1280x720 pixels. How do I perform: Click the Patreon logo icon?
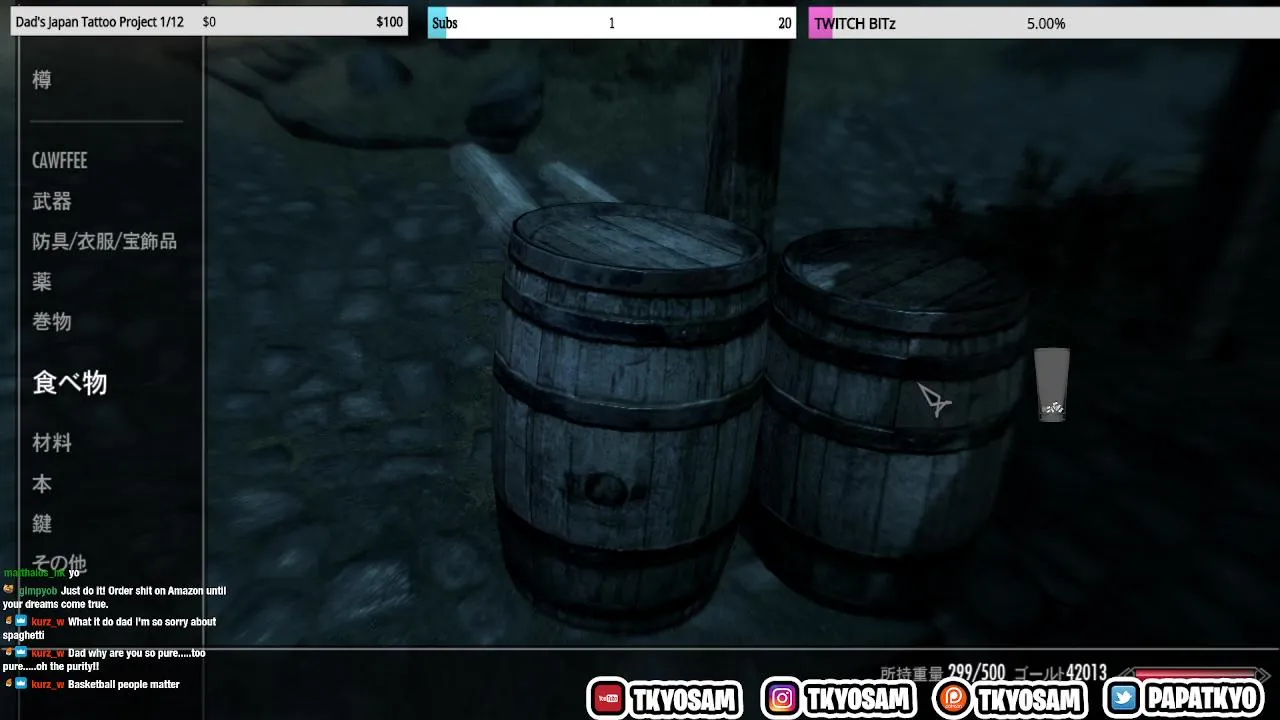953,698
